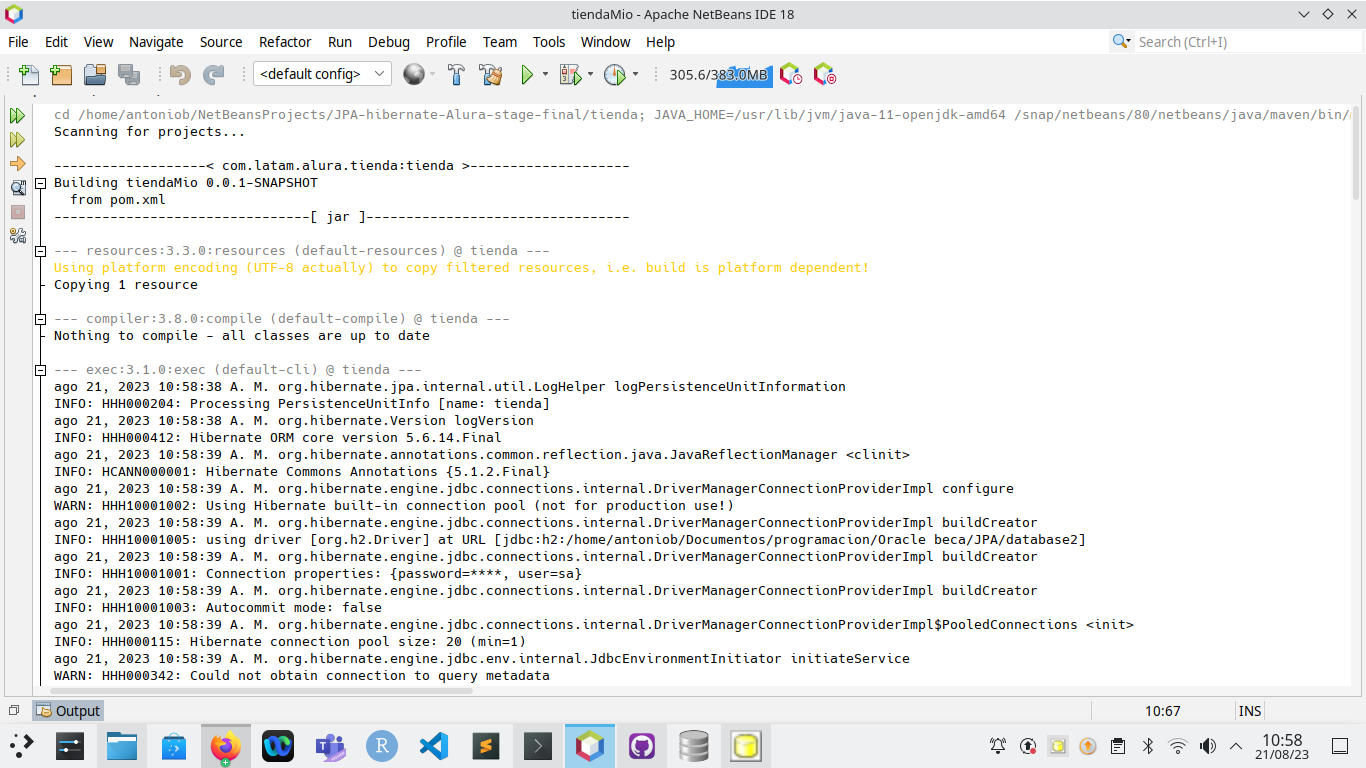This screenshot has width=1366, height=768.
Task: Click the globe browser icon in toolbar
Action: [413, 74]
